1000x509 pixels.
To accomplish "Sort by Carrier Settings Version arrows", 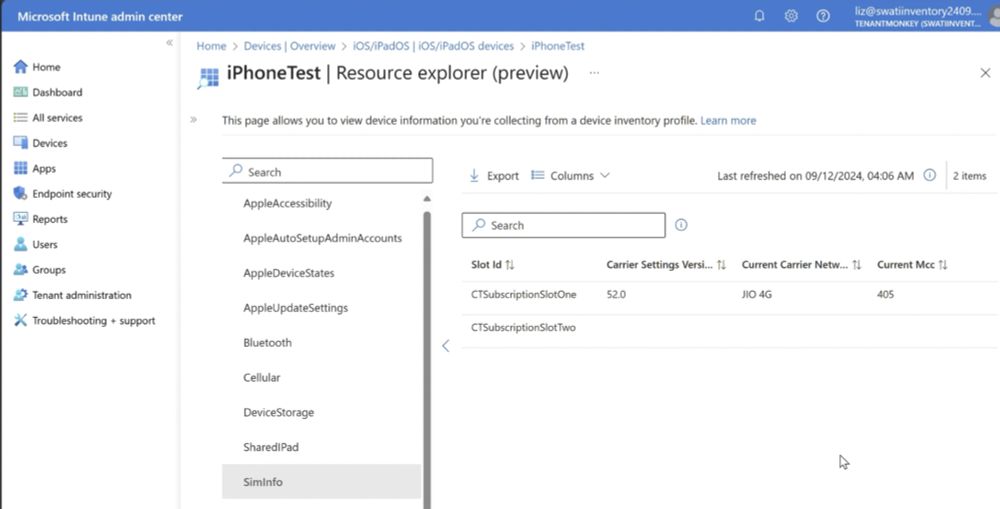I will tap(721, 265).
